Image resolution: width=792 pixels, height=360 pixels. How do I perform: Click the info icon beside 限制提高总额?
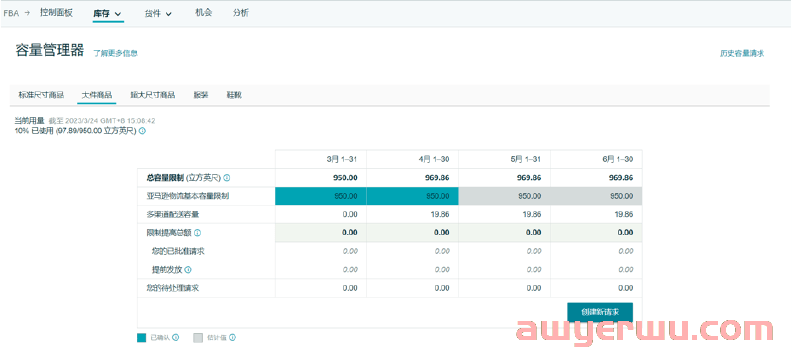(x=197, y=233)
